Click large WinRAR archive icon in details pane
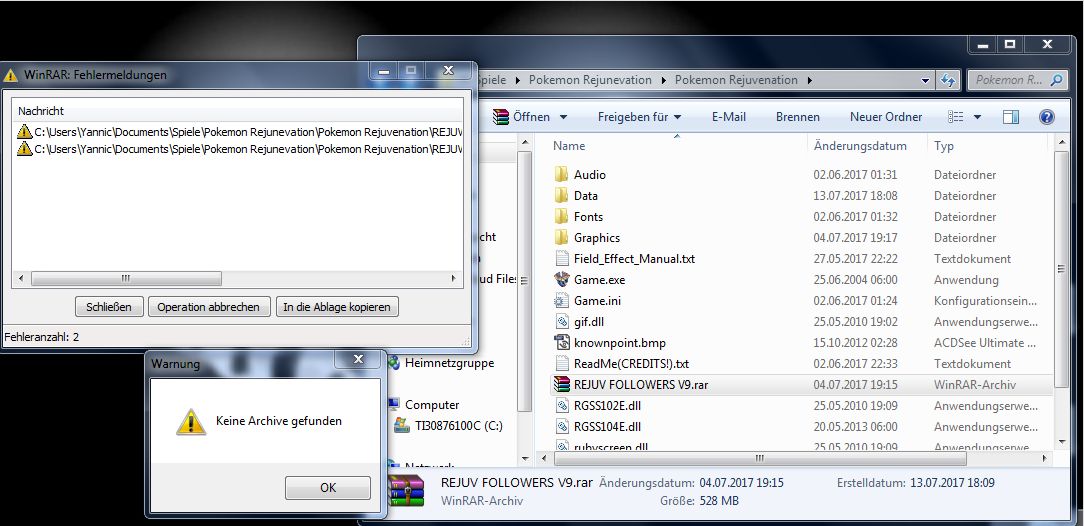This screenshot has height=526, width=1084. (406, 491)
